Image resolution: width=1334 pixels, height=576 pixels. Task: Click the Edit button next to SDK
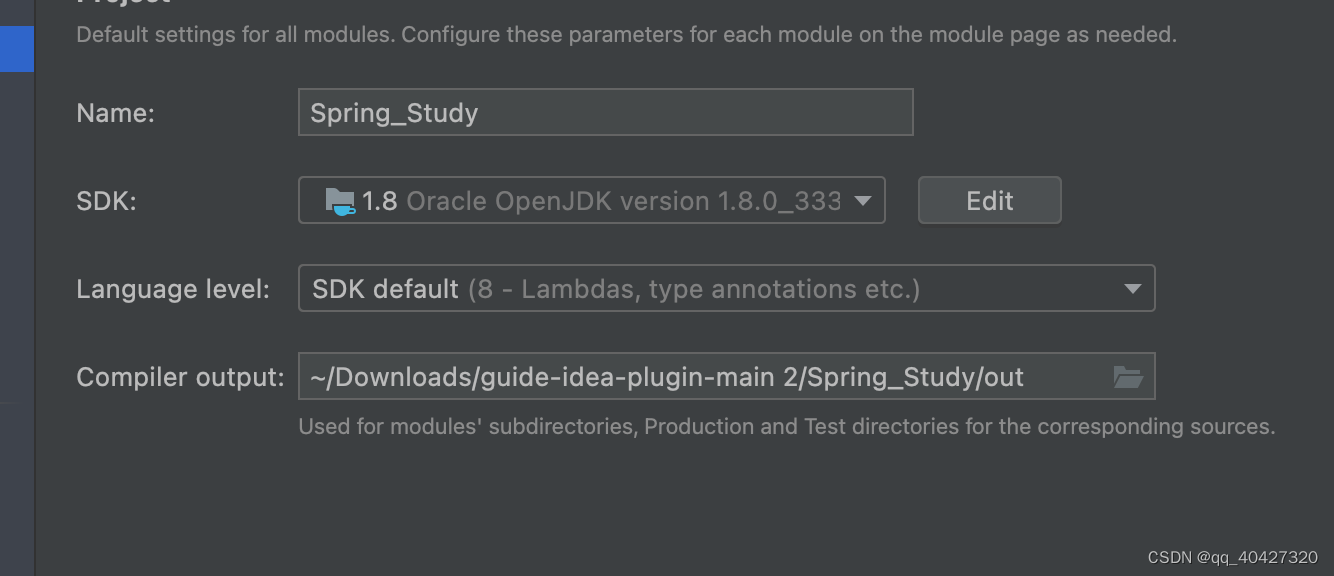990,200
